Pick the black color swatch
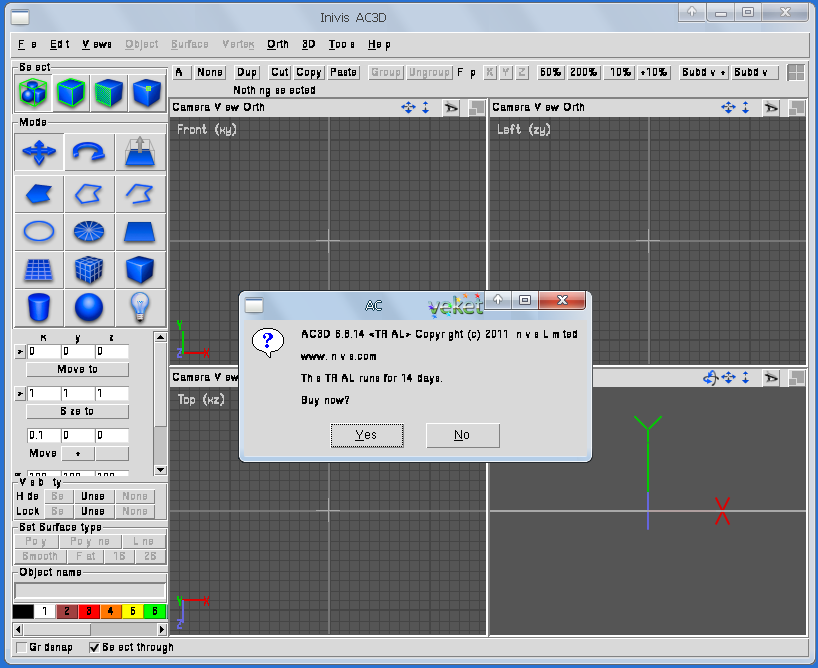The image size is (818, 668). [x=23, y=611]
